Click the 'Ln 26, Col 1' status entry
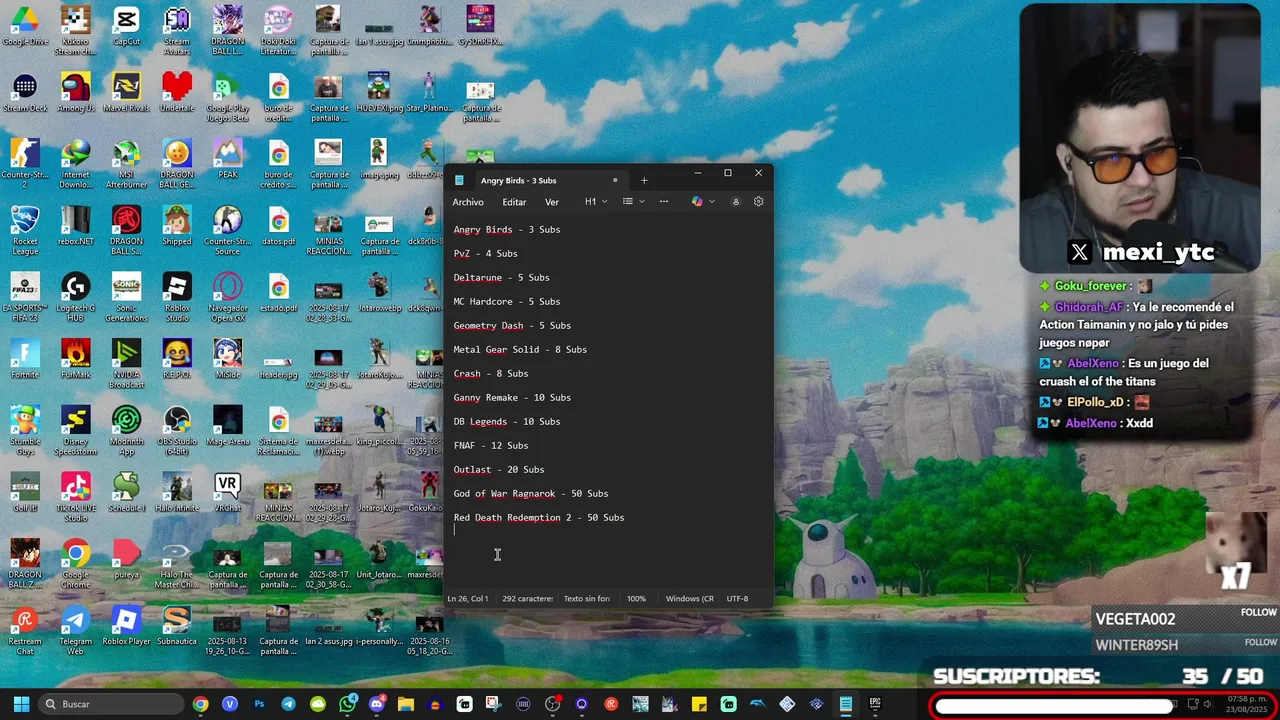 pos(468,599)
